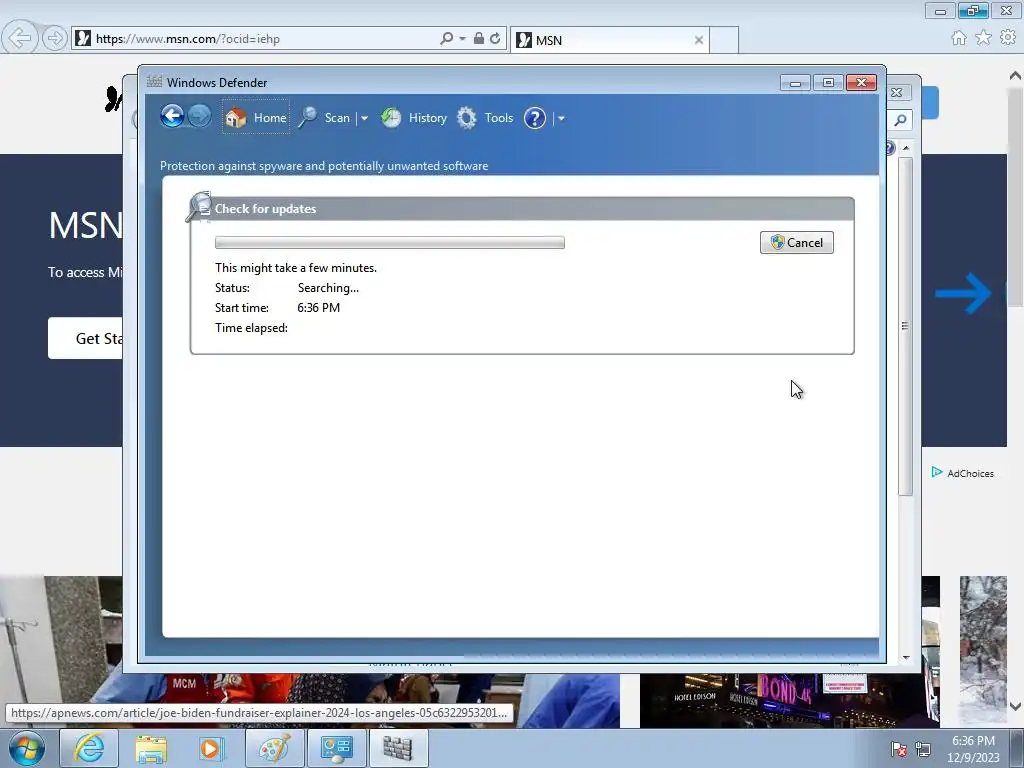The height and width of the screenshot is (768, 1024).
Task: Expand the address bar autocomplete dropdown
Action: [462, 39]
